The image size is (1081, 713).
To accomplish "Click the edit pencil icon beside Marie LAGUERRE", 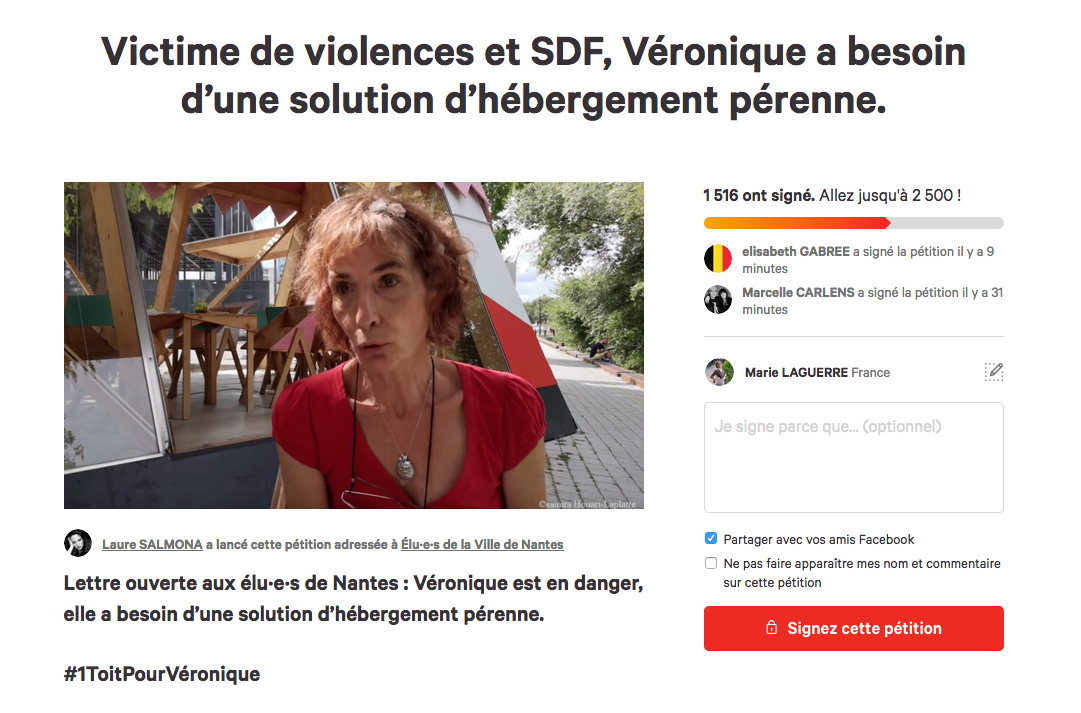I will tap(993, 372).
